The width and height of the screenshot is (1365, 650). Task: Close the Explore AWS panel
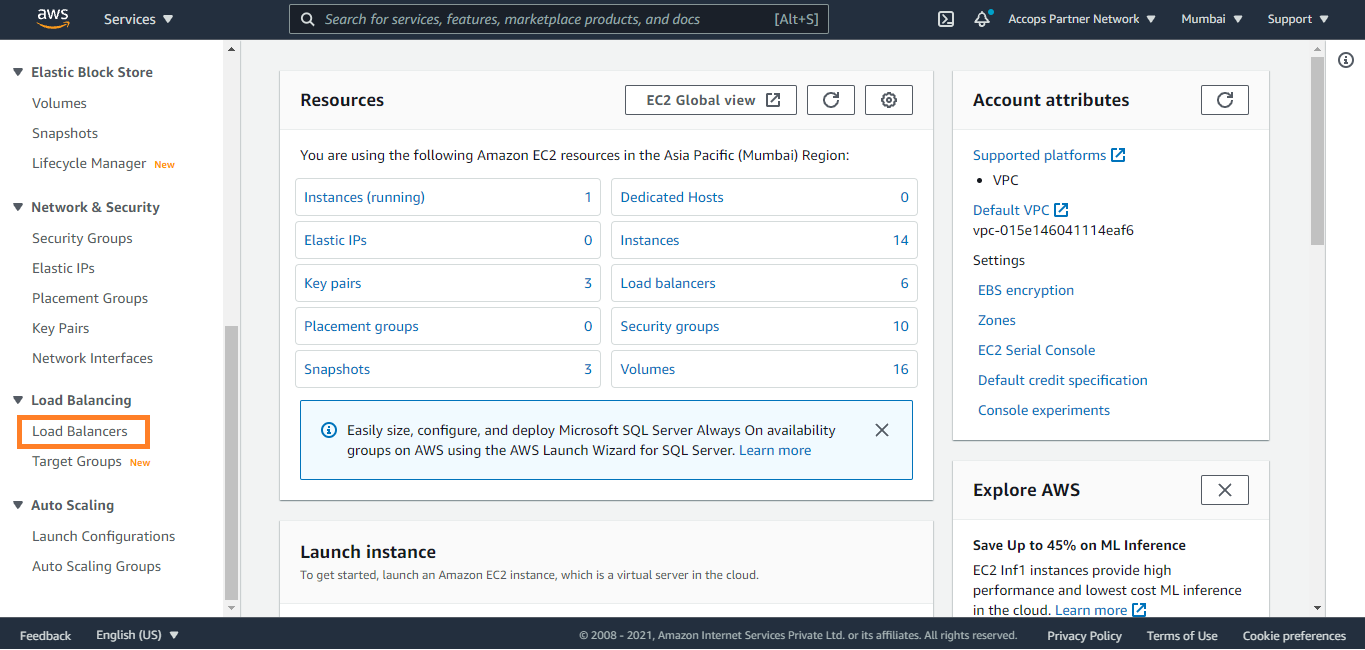pyautogui.click(x=1225, y=490)
